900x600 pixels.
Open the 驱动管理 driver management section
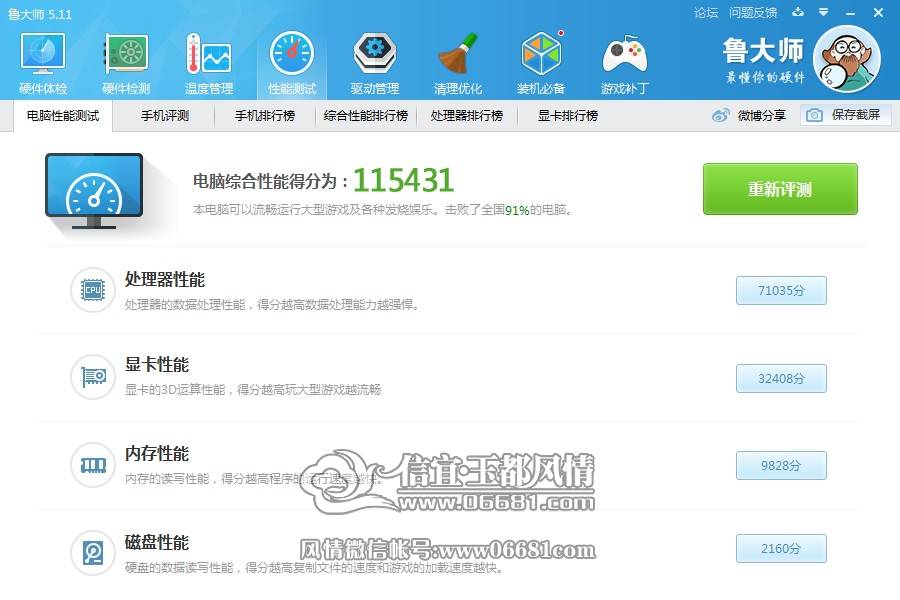(375, 63)
